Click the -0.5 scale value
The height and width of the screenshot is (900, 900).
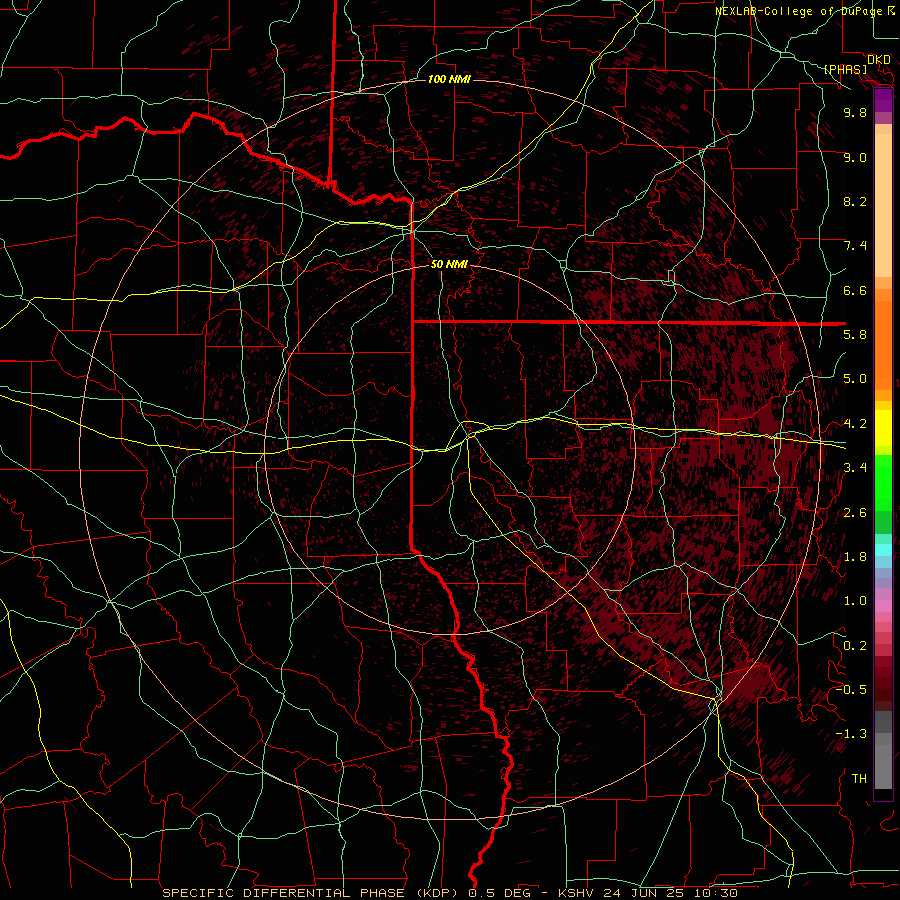click(x=851, y=690)
